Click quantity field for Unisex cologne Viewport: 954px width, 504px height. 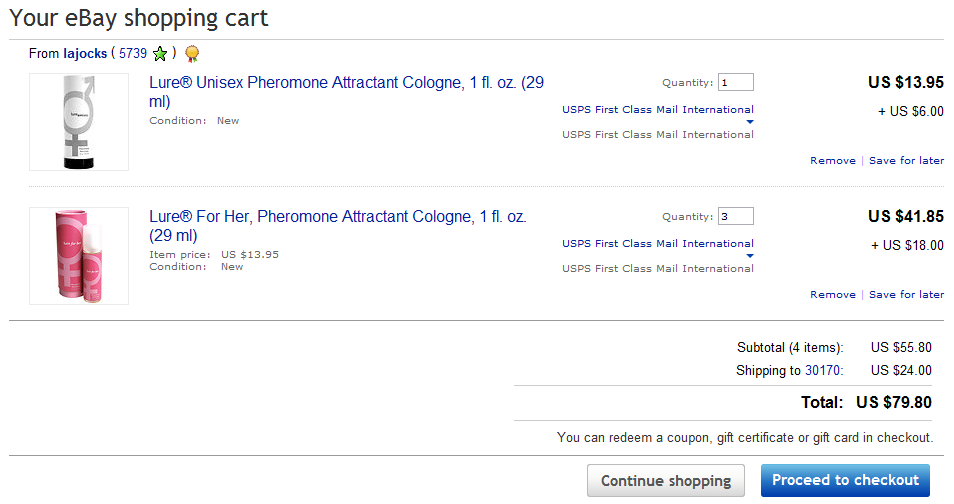pos(735,83)
